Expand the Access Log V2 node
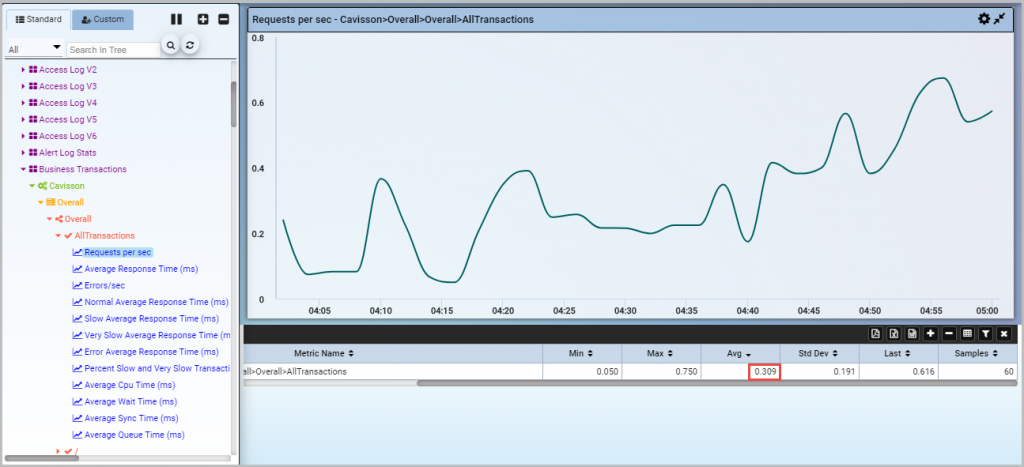 pos(24,69)
